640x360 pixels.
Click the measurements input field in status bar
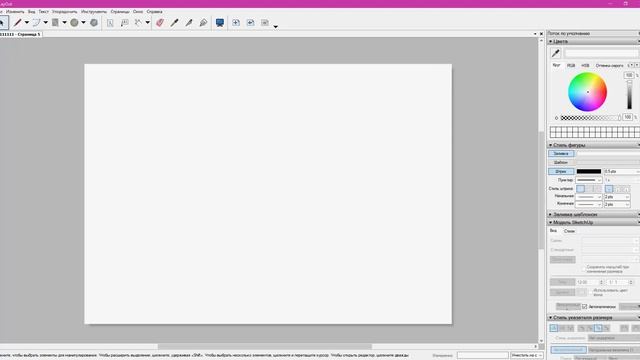(482, 356)
